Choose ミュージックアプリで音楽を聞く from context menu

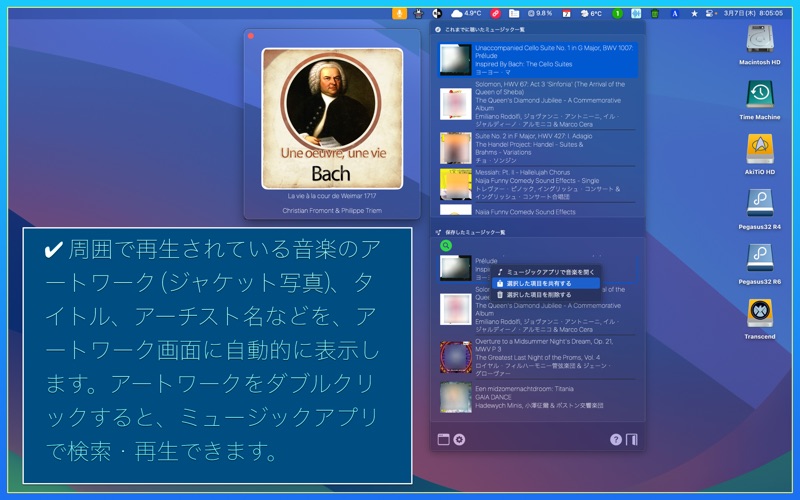point(546,272)
